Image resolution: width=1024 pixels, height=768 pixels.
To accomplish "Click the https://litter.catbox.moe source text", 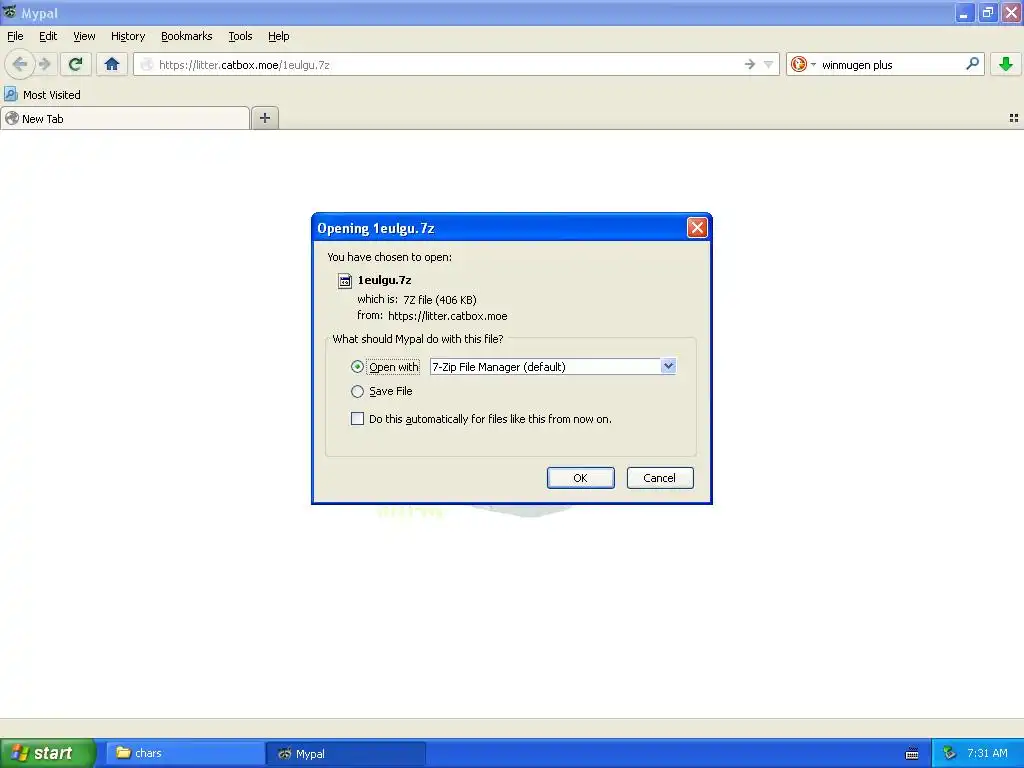I will click(447, 316).
